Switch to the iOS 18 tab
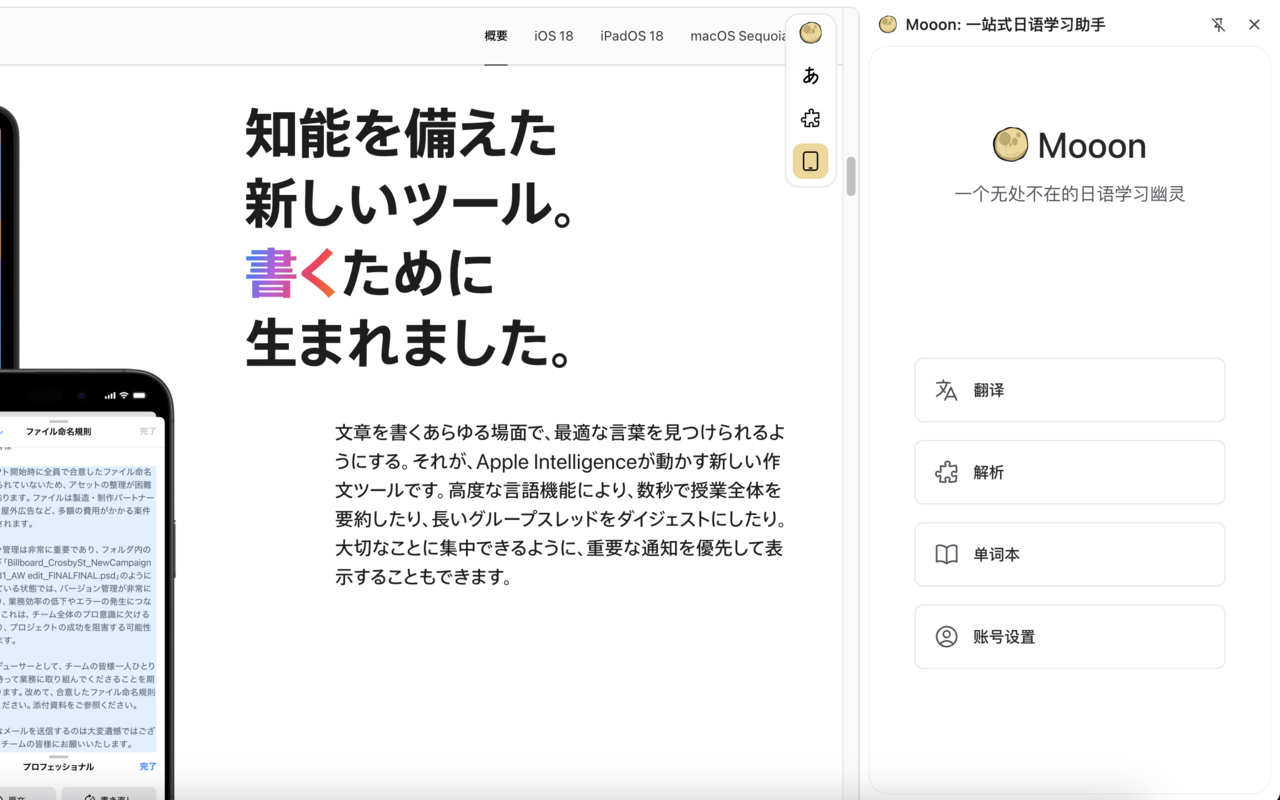The height and width of the screenshot is (800, 1280). click(x=554, y=36)
